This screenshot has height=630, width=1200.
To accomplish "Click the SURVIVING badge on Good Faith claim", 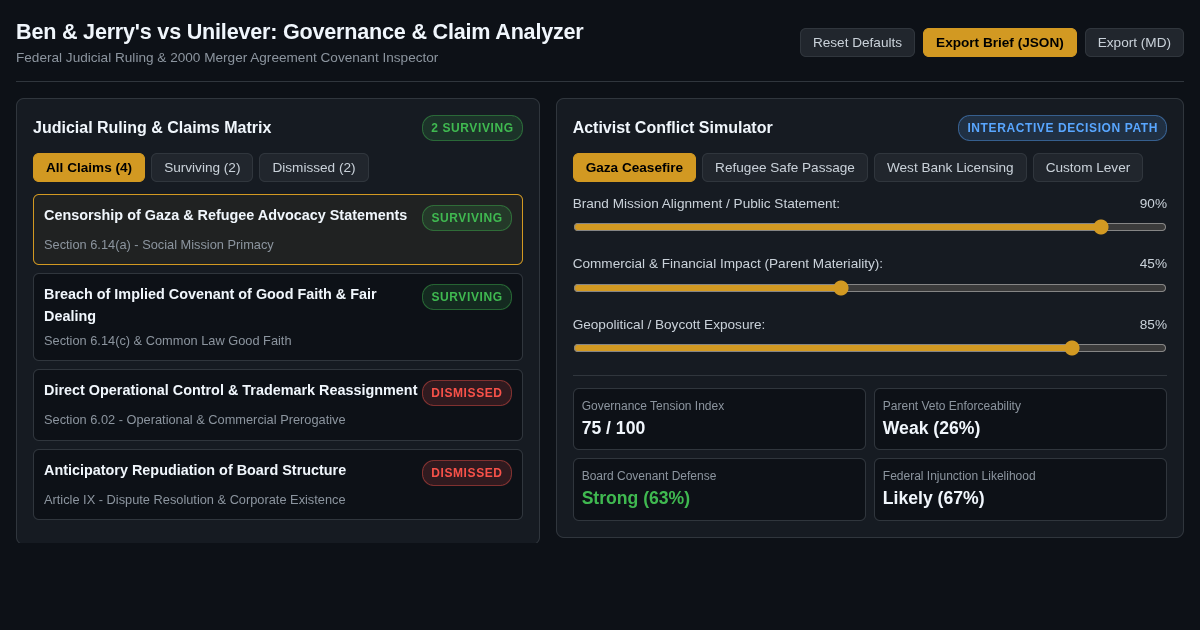I will pyautogui.click(x=467, y=297).
